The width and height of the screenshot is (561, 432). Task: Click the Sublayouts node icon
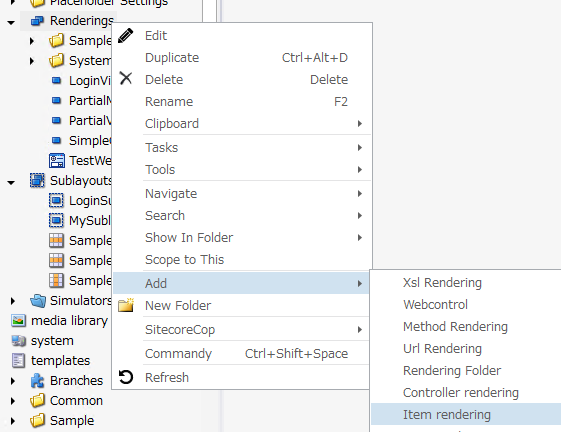37,180
